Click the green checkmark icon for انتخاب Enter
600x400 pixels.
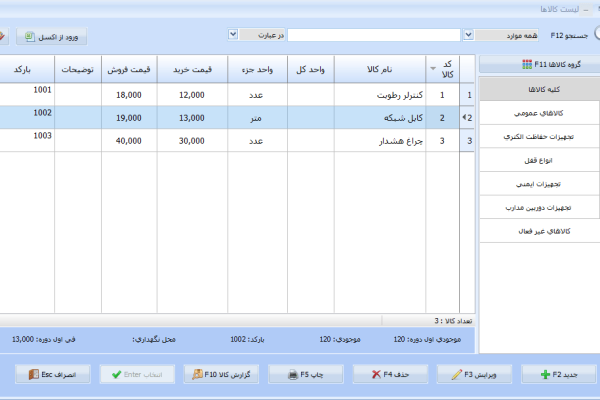pos(117,374)
